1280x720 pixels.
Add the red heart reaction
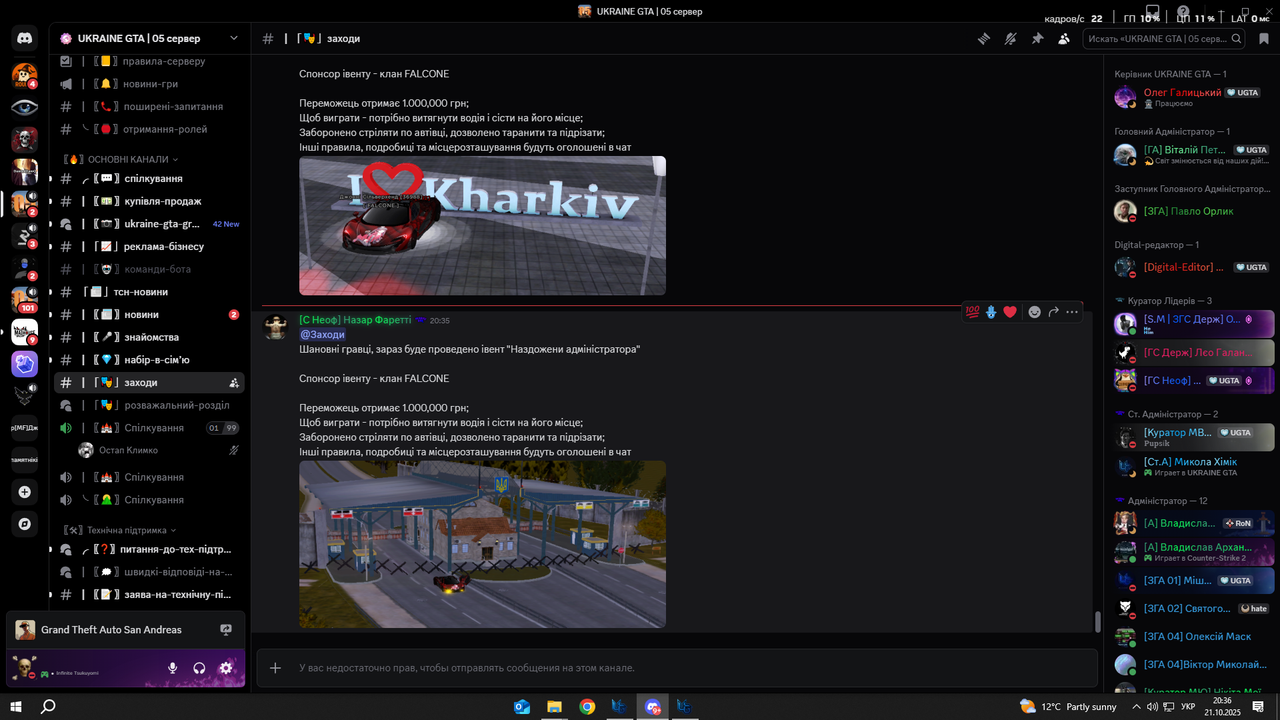1010,312
